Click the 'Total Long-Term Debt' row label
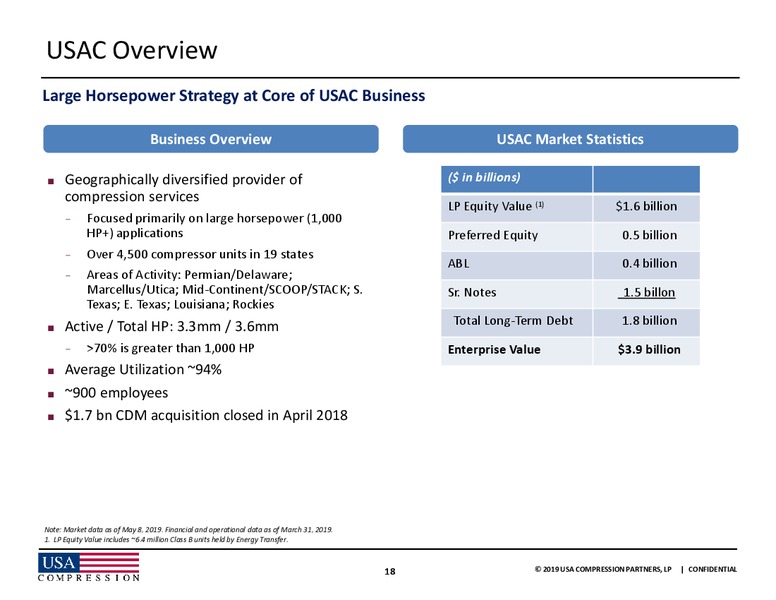The width and height of the screenshot is (776, 600). click(513, 321)
